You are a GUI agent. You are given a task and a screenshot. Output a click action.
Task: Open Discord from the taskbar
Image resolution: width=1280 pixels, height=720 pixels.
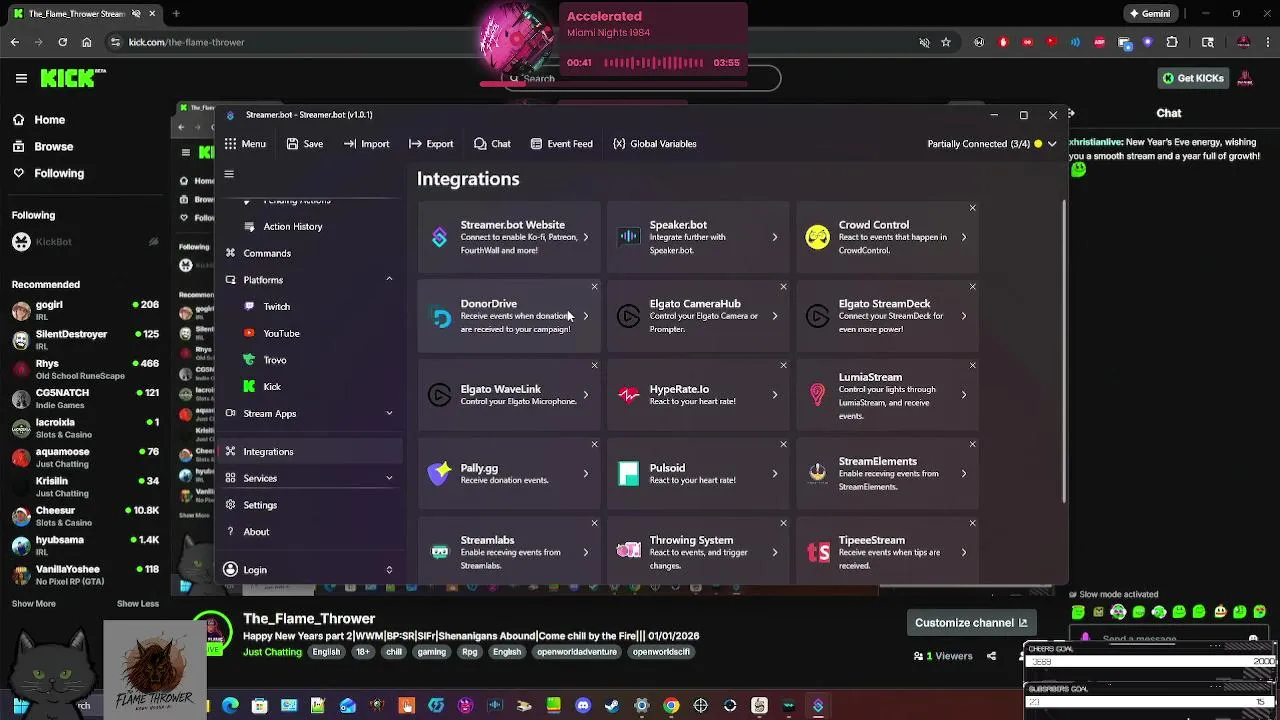pyautogui.click(x=583, y=706)
